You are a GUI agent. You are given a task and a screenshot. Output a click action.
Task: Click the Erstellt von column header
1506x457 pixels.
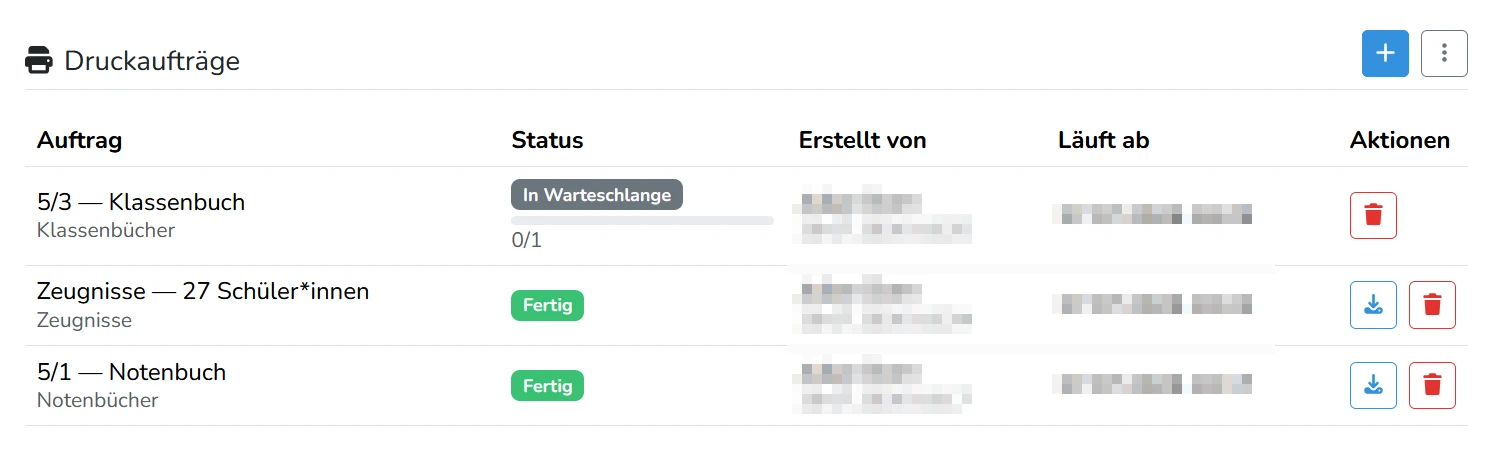(862, 140)
